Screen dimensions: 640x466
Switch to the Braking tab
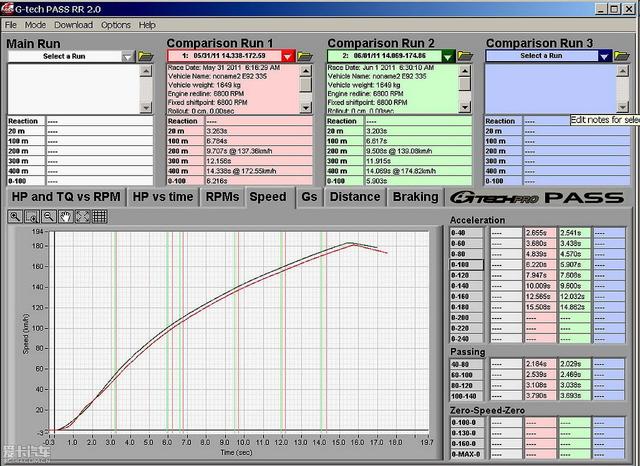pos(415,197)
